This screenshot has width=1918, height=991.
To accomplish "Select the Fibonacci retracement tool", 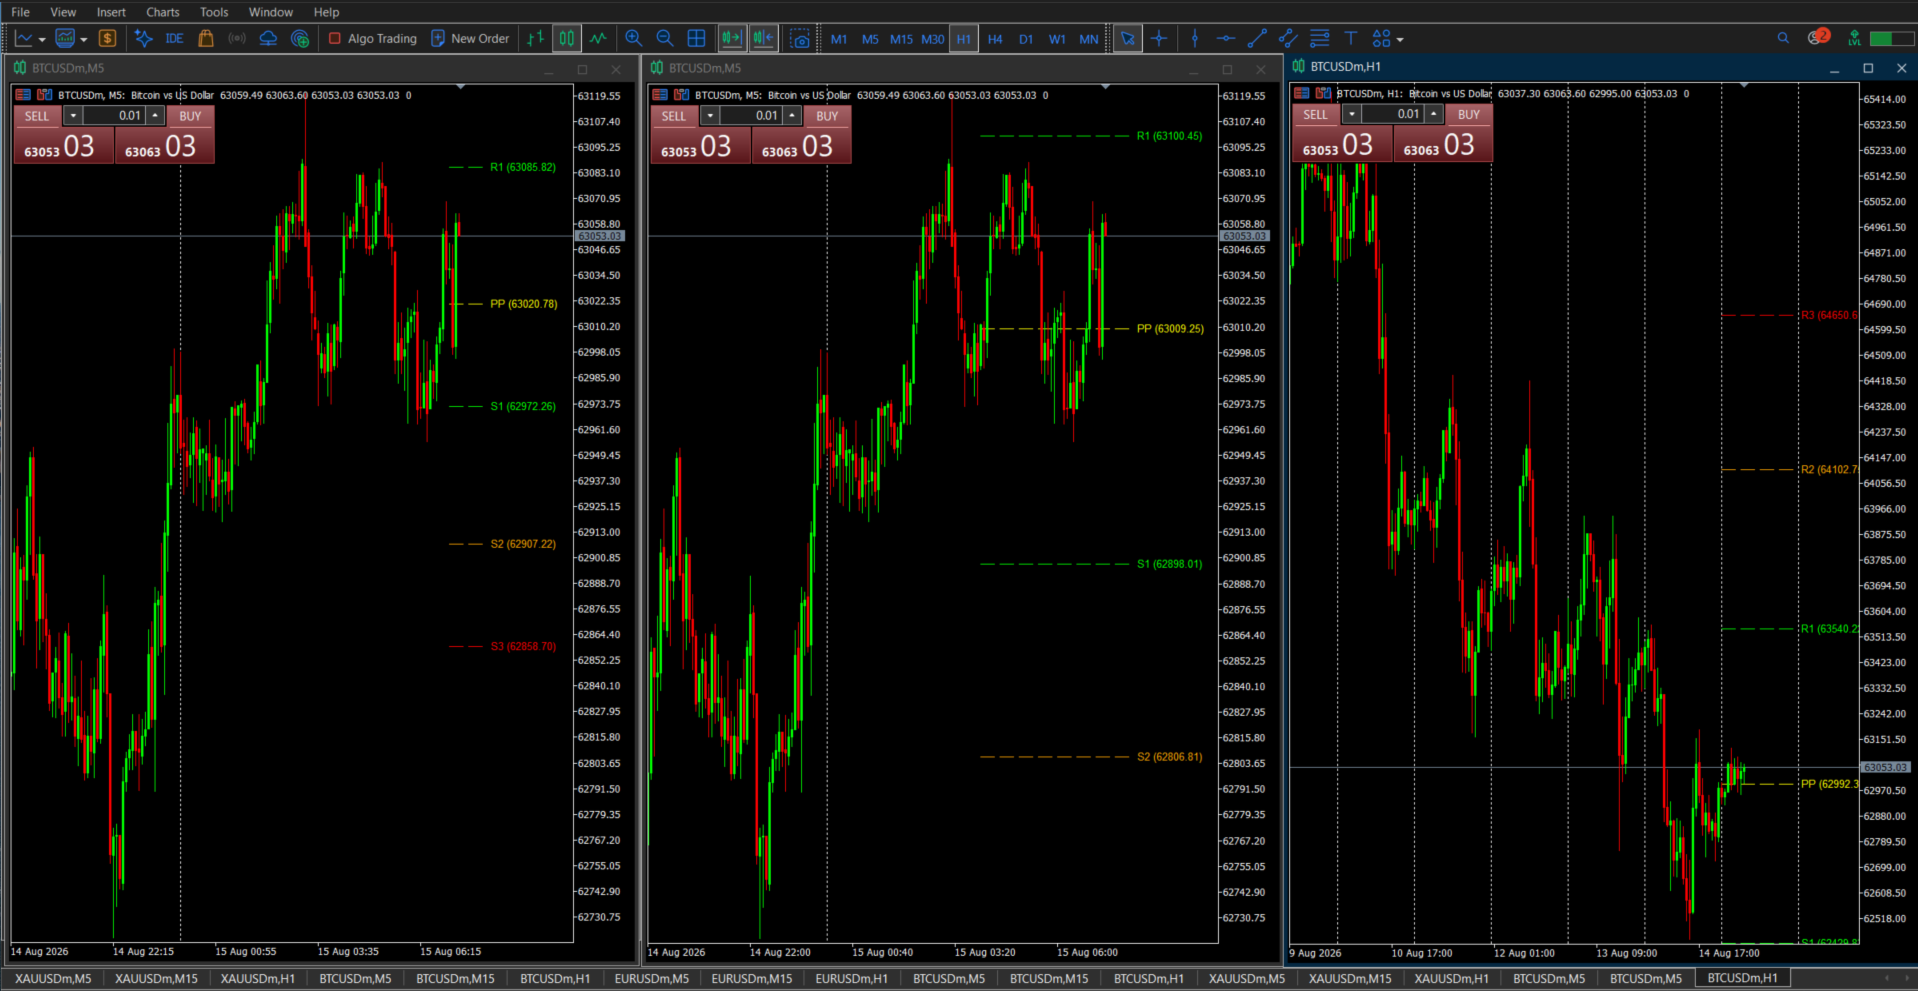I will coord(1319,38).
